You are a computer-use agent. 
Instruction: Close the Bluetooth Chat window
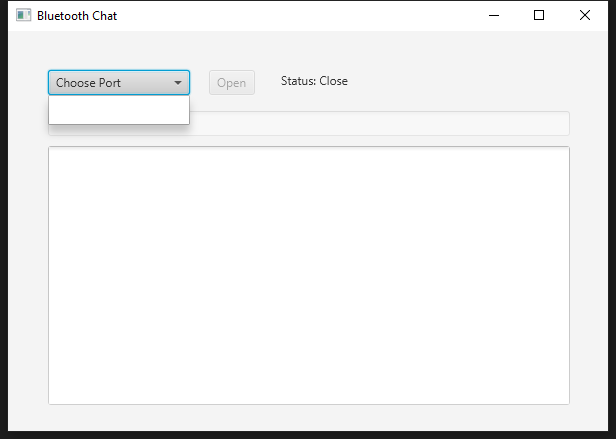(585, 15)
